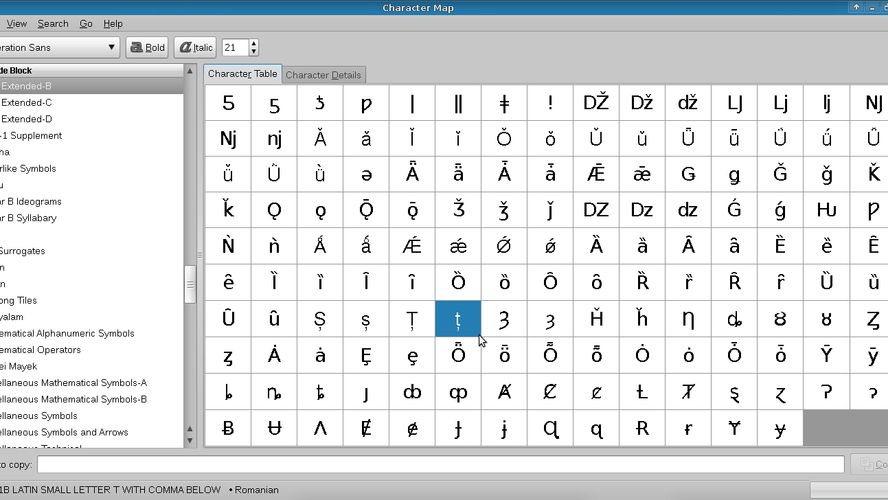
Task: Open the Go menu
Action: tap(86, 24)
